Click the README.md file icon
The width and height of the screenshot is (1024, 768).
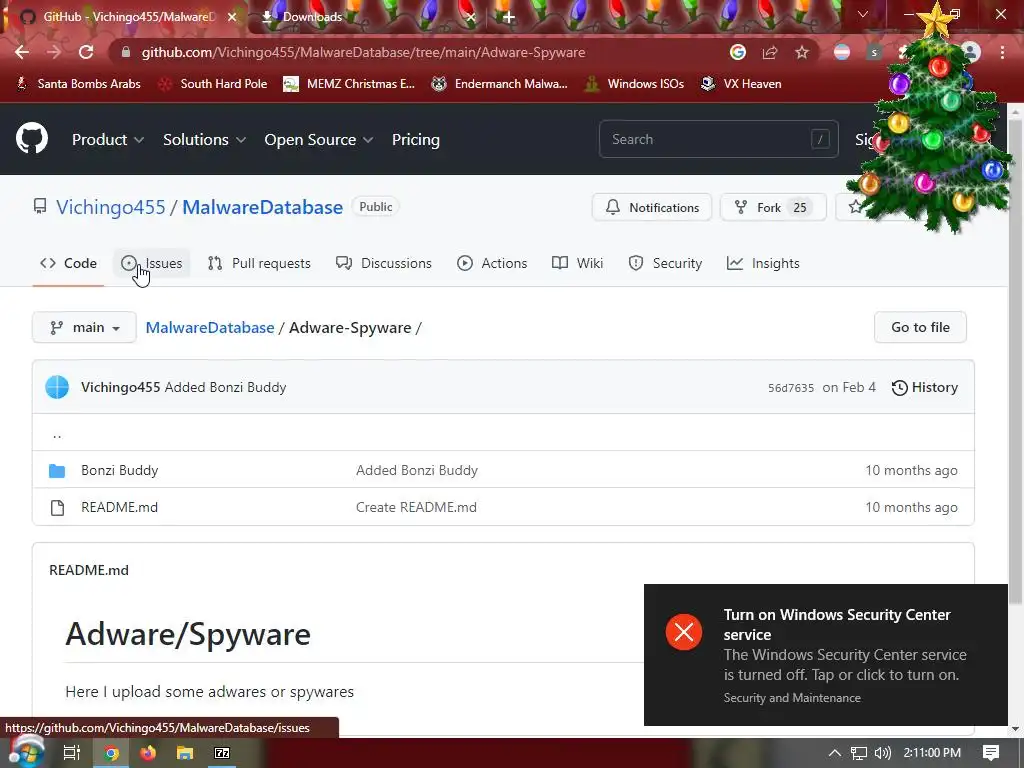point(57,507)
